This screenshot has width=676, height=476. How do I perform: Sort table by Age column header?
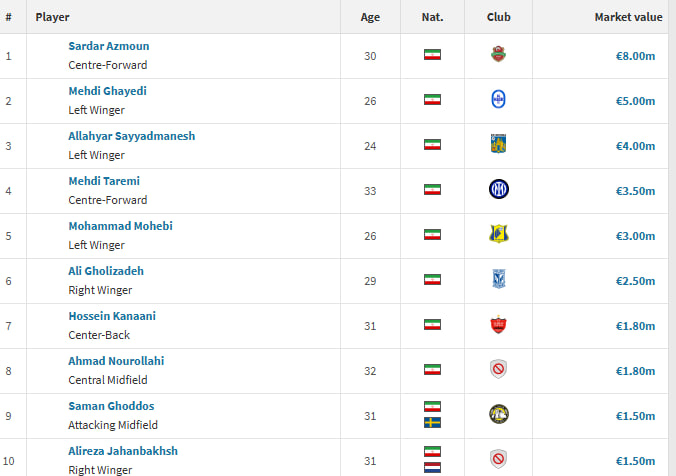pyautogui.click(x=370, y=17)
